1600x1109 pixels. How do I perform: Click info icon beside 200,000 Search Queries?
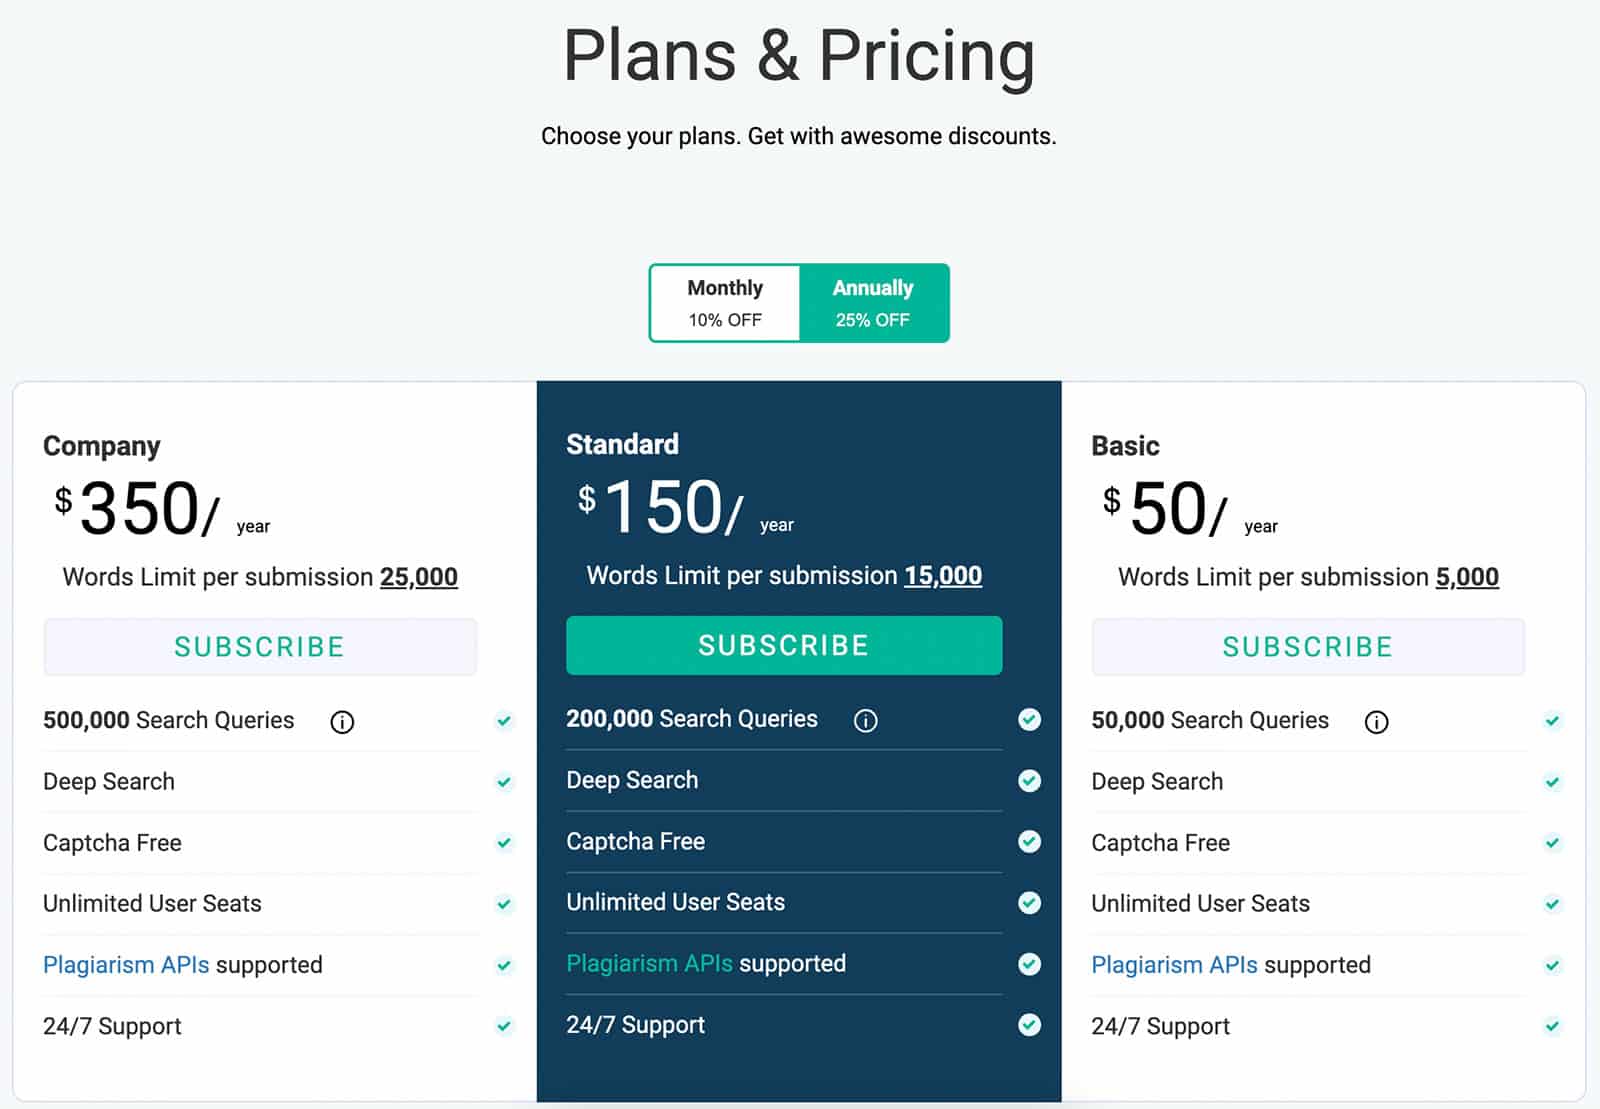click(866, 721)
